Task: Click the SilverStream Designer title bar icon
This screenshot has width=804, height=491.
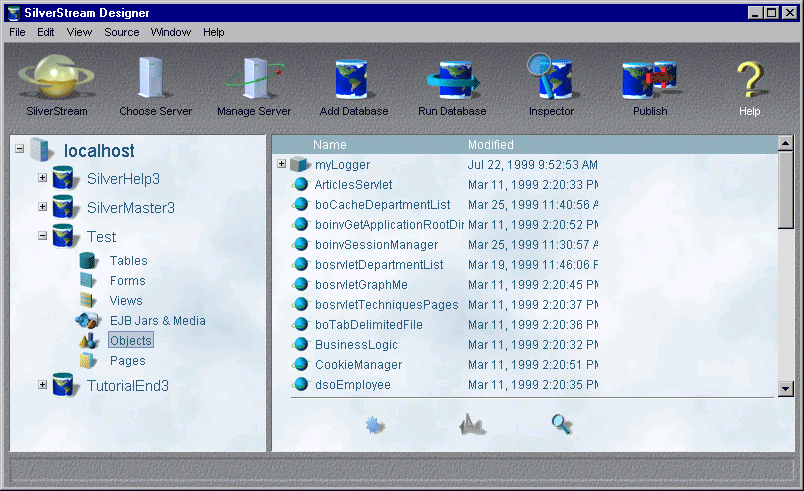Action: 14,13
